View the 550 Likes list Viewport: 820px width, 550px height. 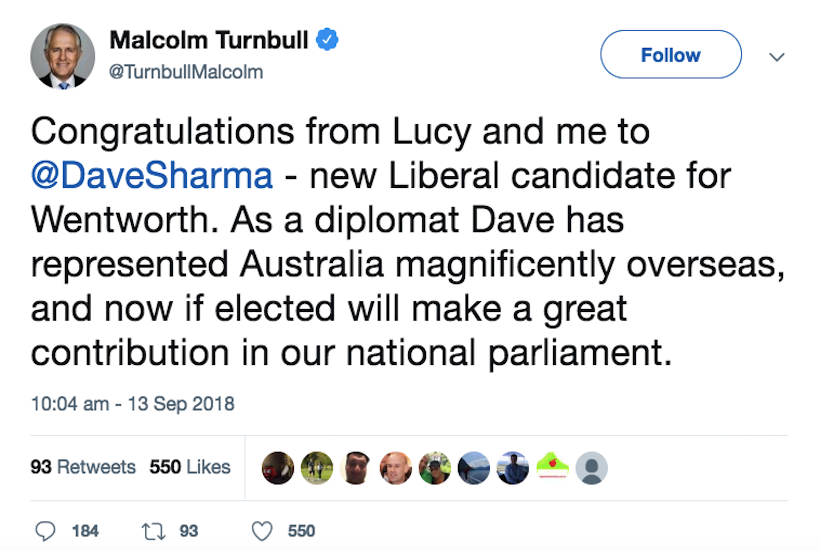190,467
